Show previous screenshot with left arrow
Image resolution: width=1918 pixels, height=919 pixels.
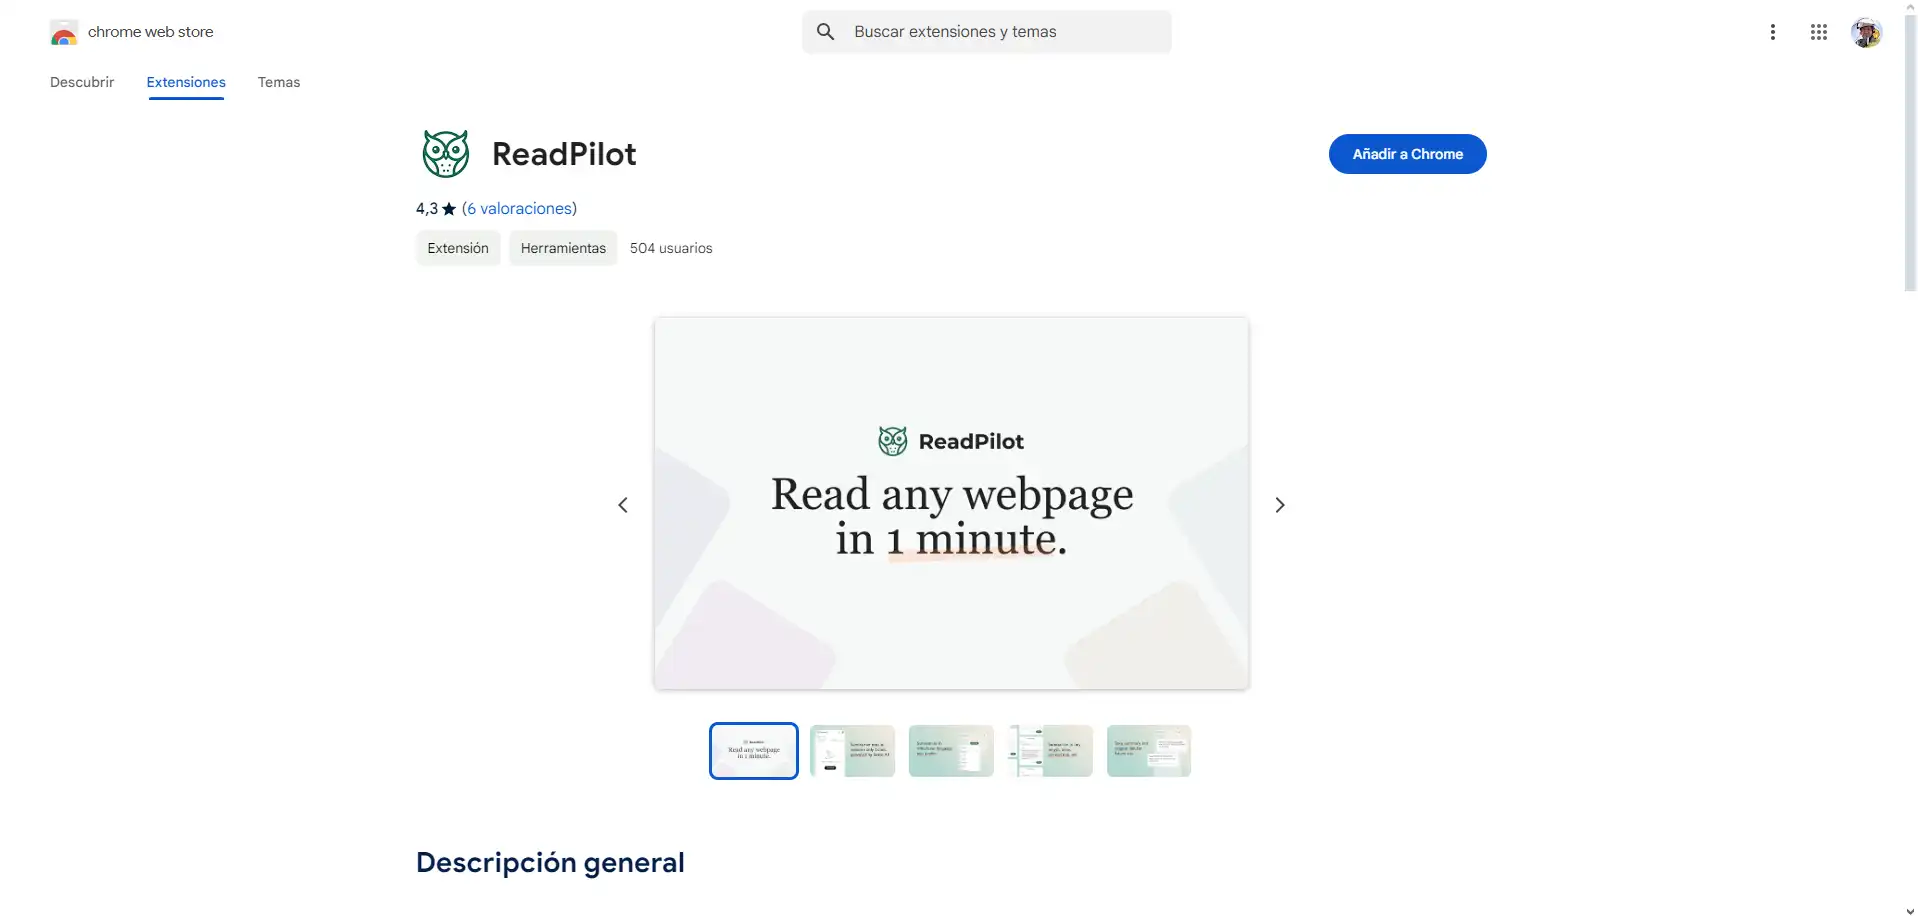point(623,505)
